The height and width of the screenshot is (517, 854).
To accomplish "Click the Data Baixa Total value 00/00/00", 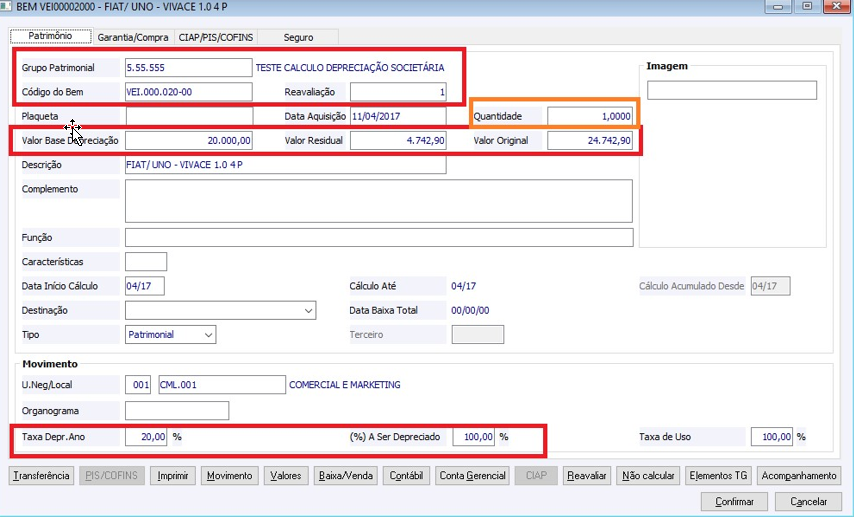I will [x=470, y=311].
